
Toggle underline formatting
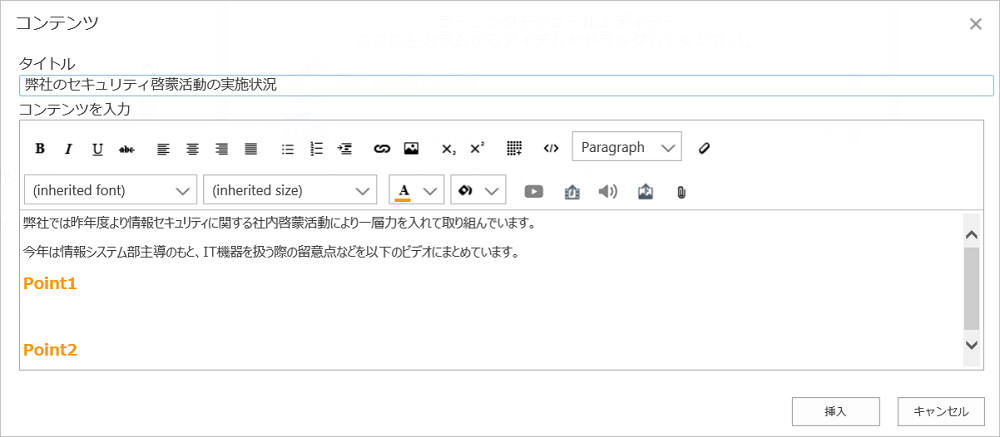coord(97,148)
